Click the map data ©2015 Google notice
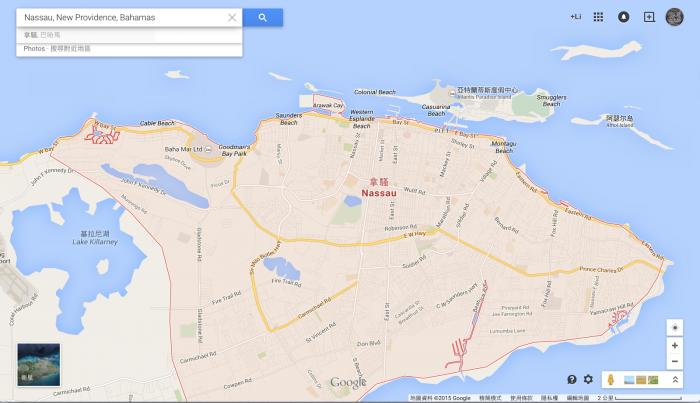This screenshot has width=700, height=403. 440,398
